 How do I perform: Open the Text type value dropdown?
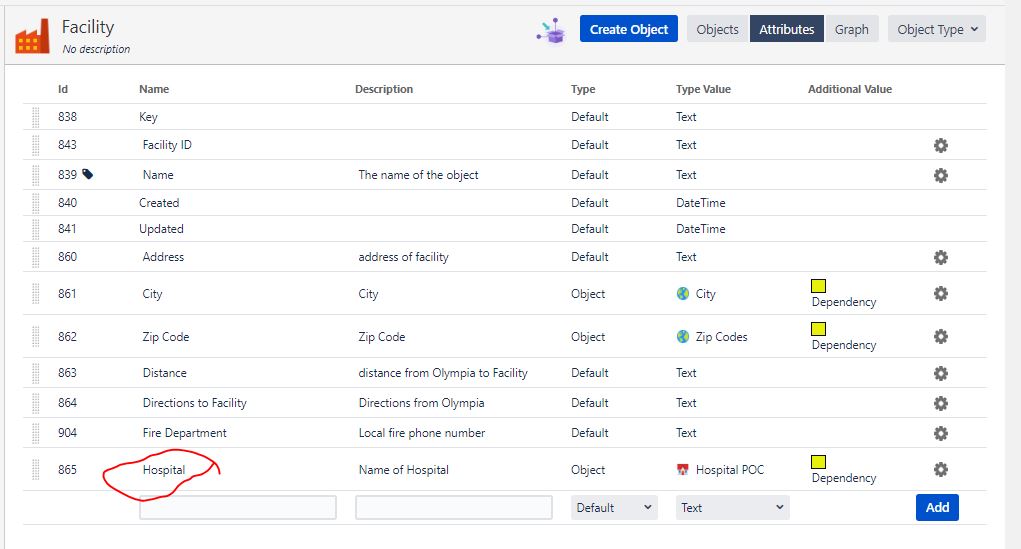coord(733,508)
